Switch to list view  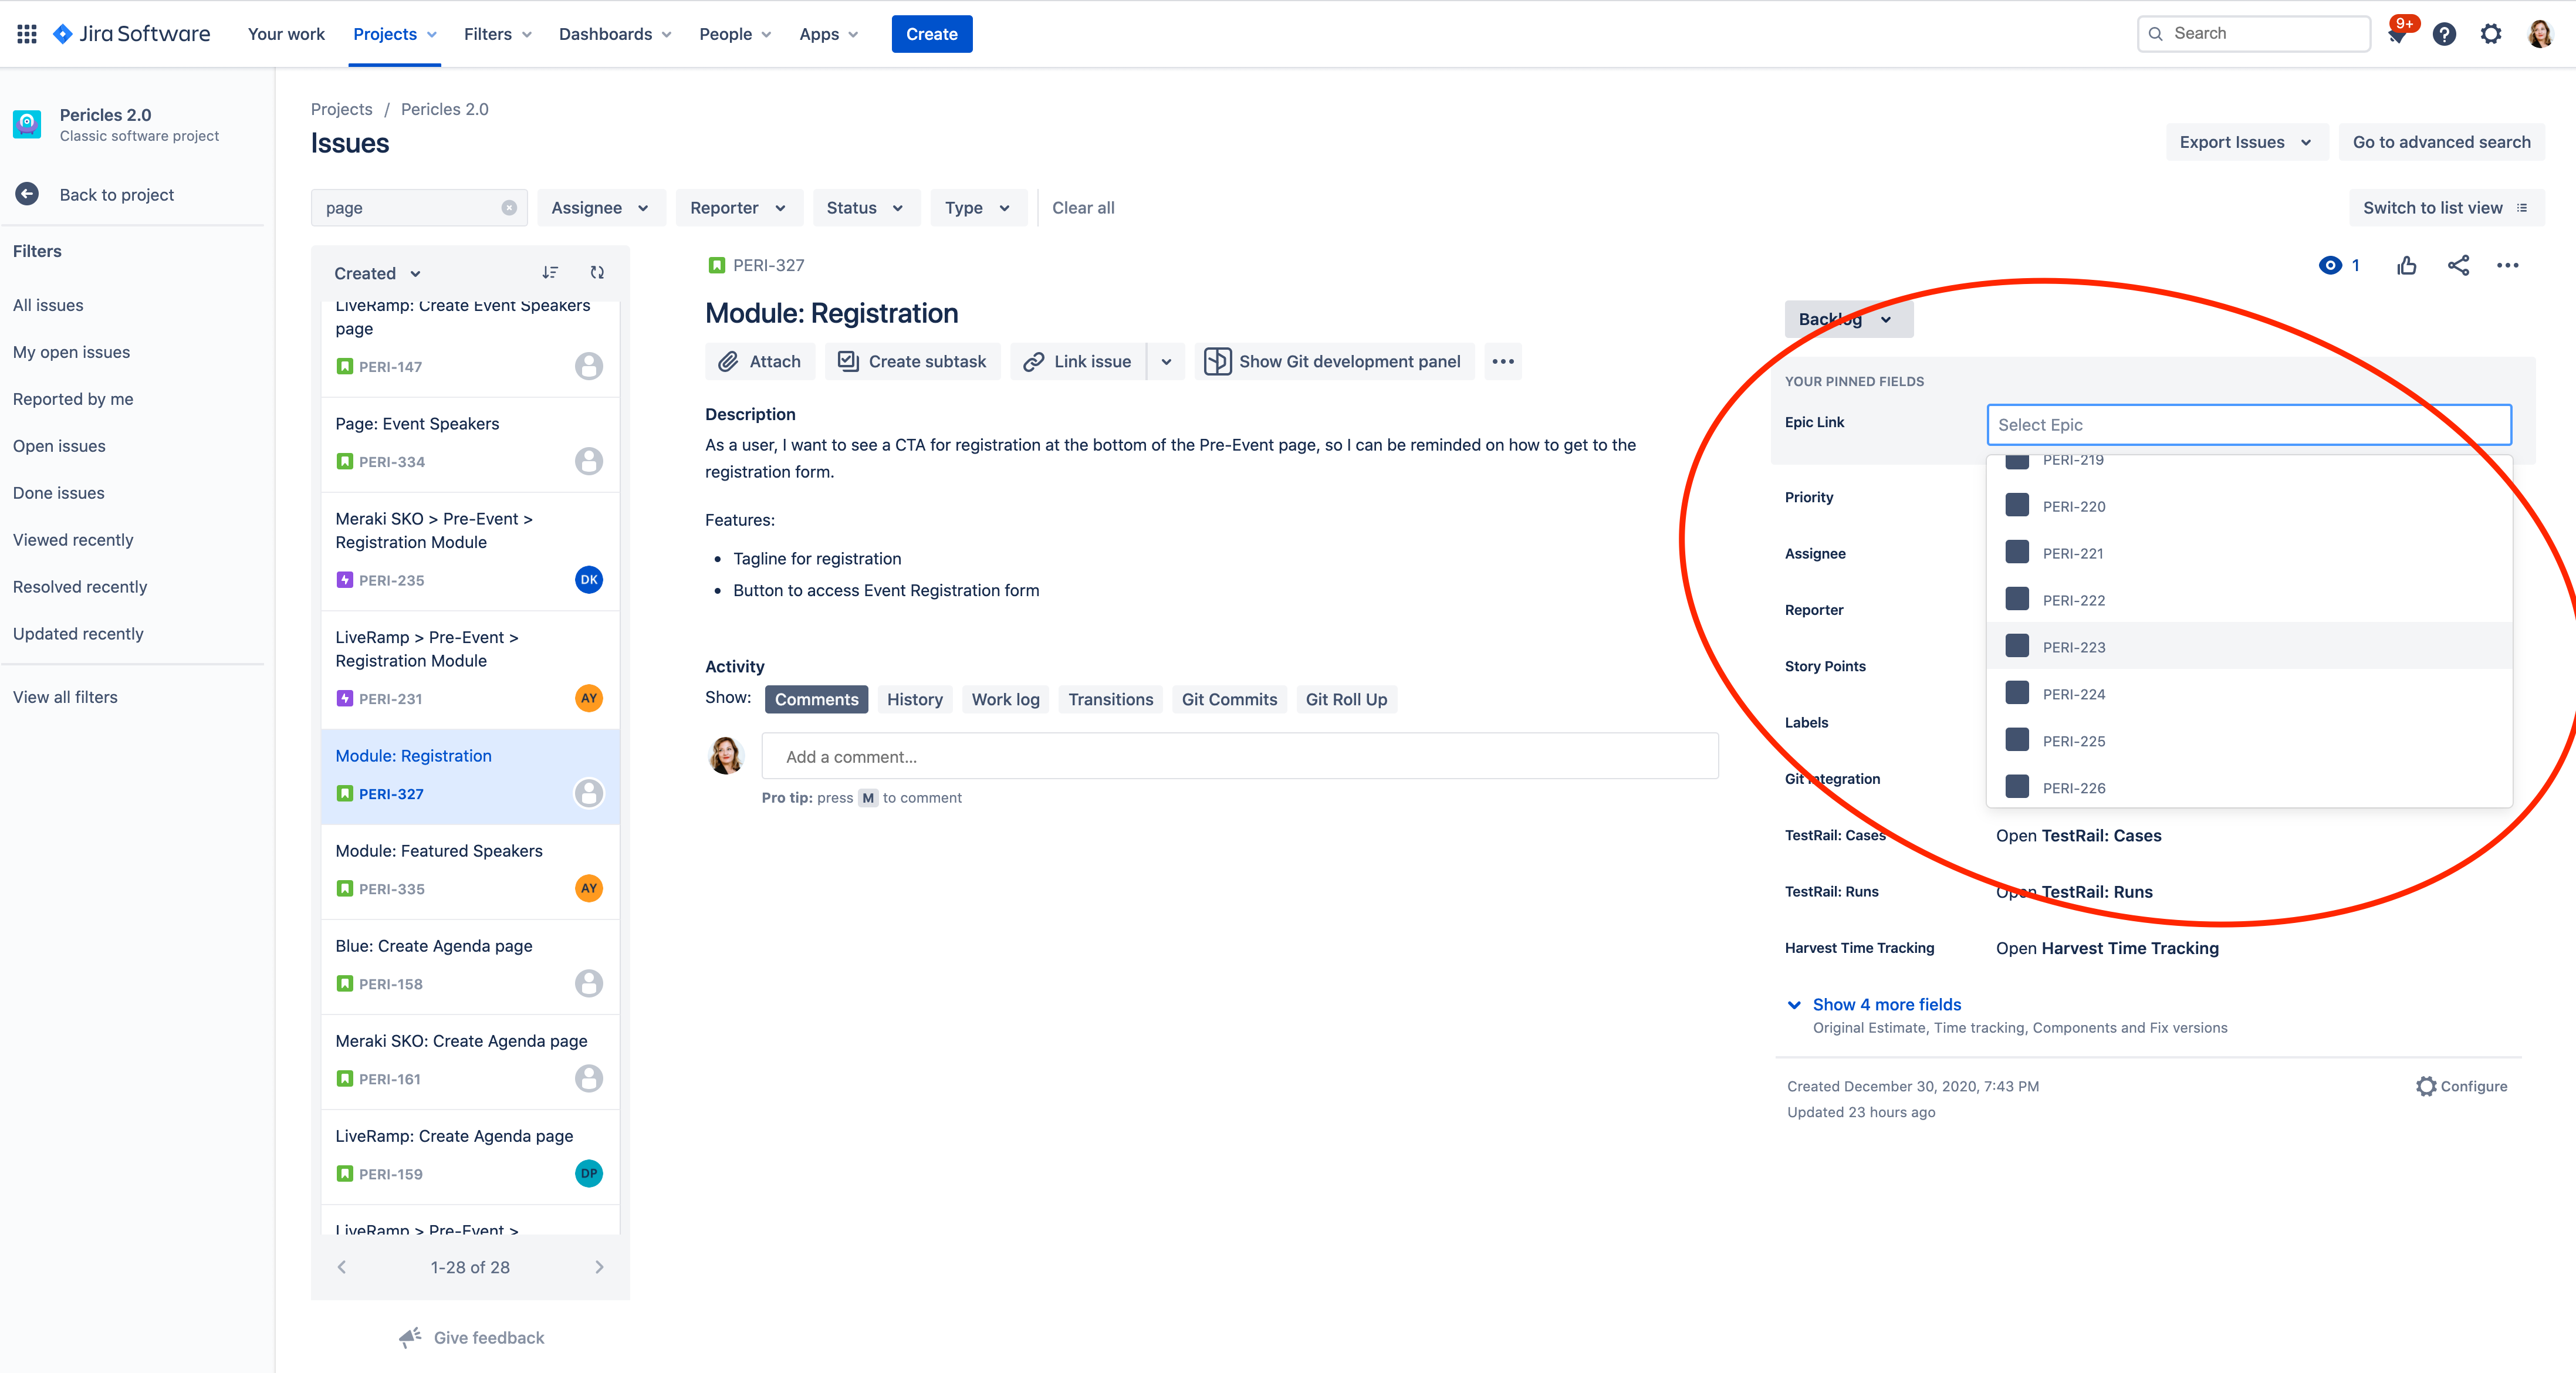point(2445,208)
